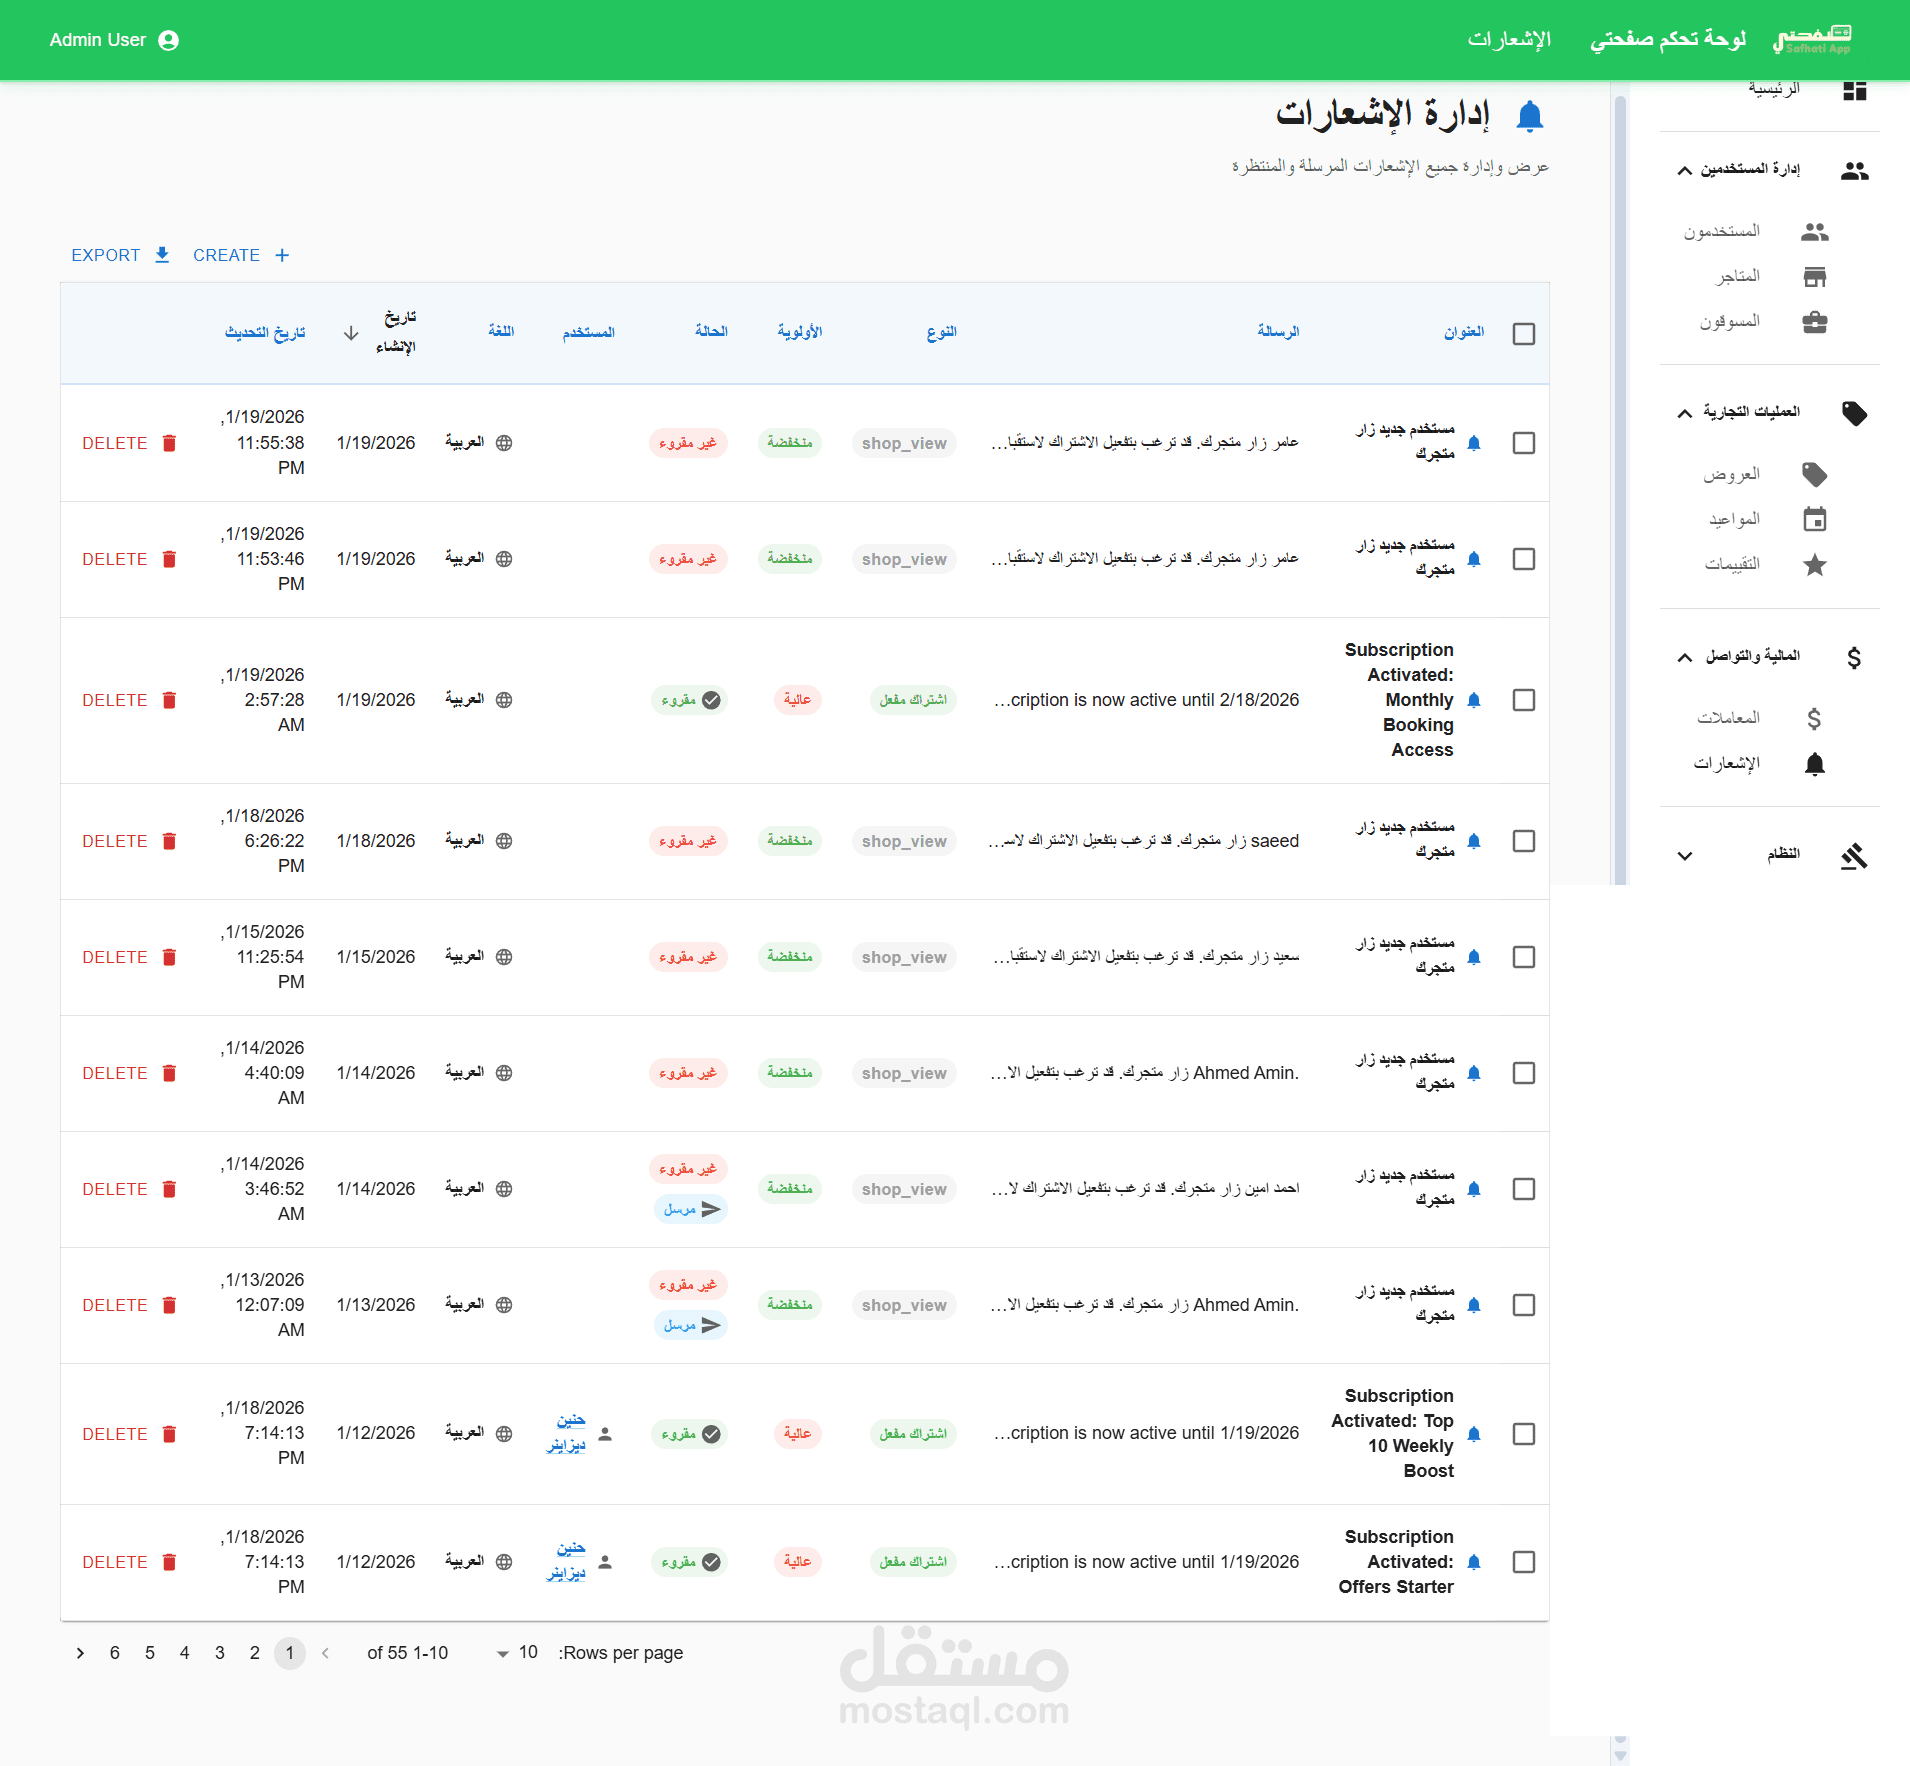
Task: Click the notifications (الإشعارات) bell icon in sidebar
Action: (x=1815, y=764)
